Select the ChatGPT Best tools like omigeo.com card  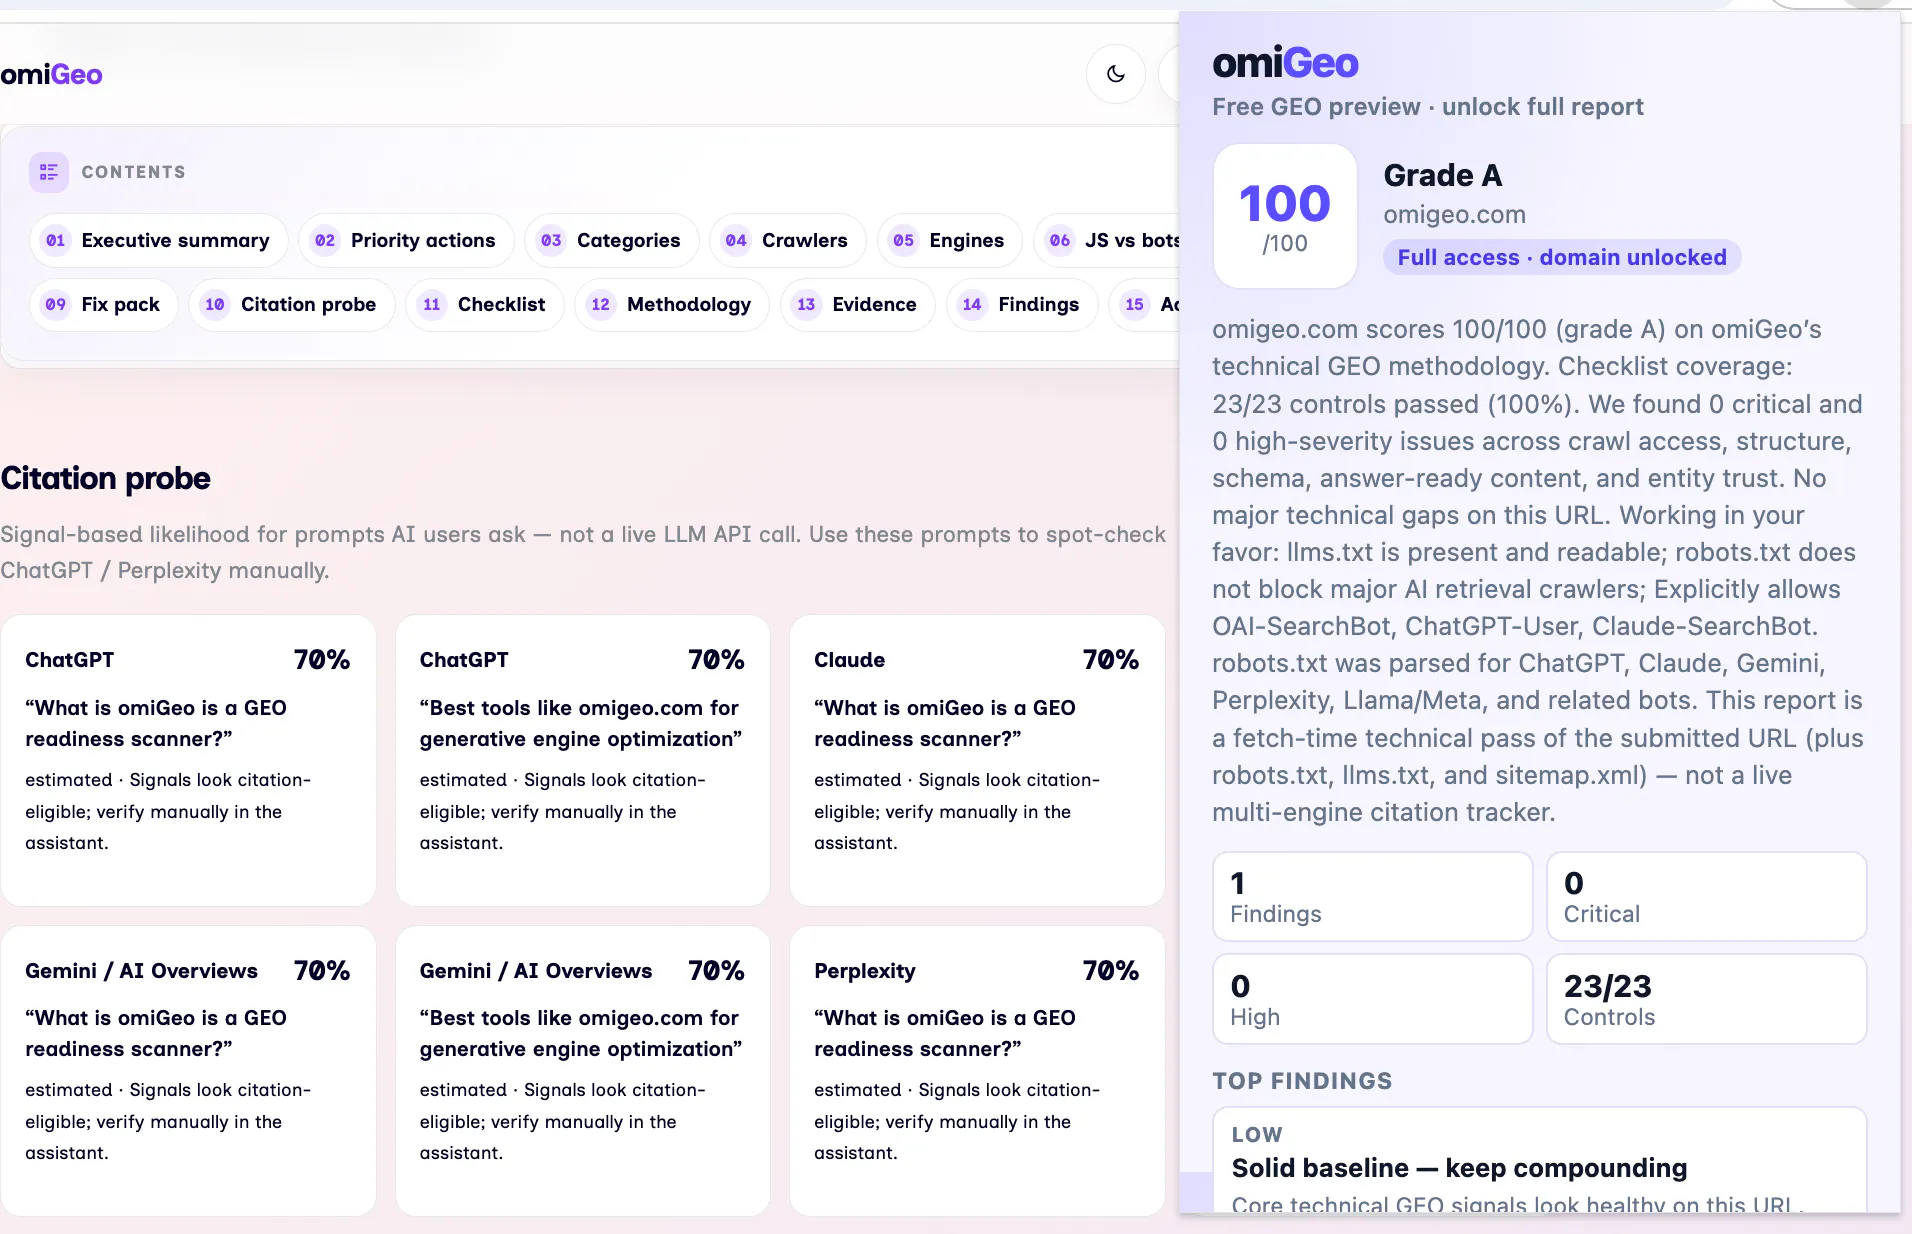583,760
